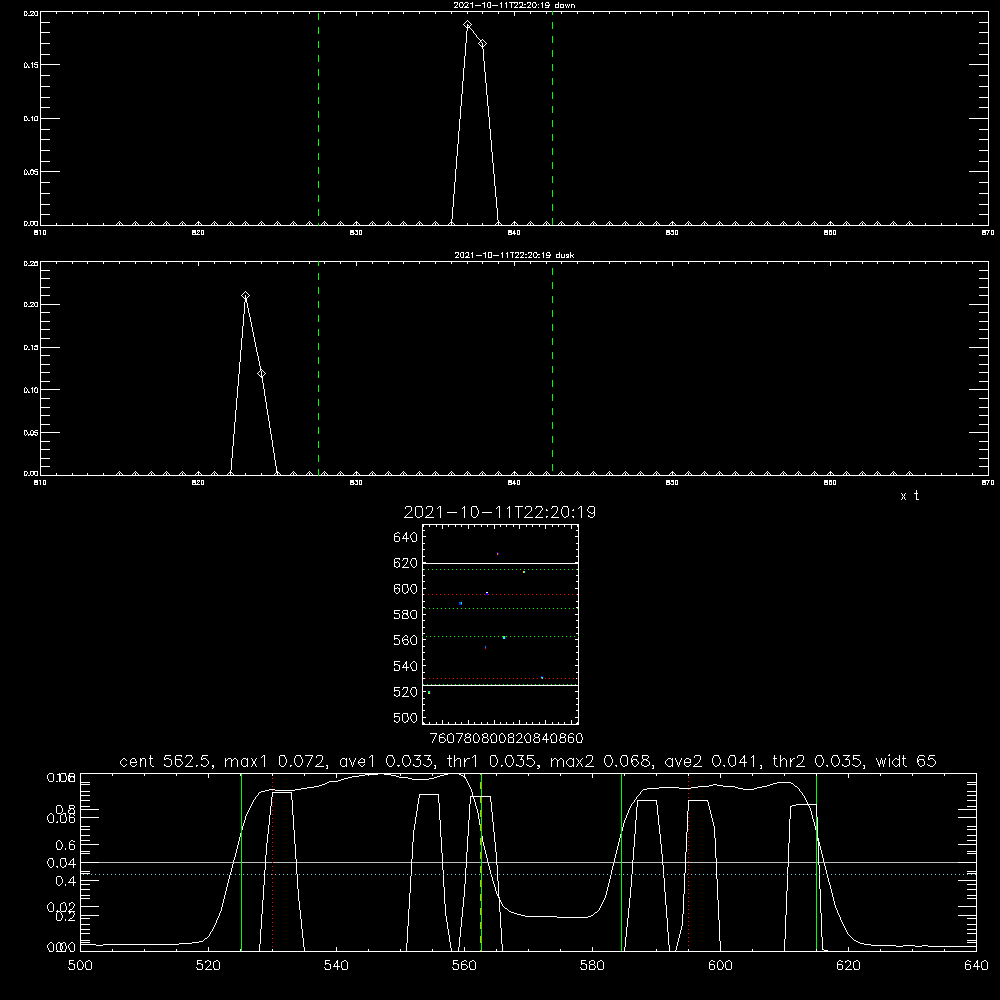Click the '0.04' y-axis label of the bottom plot

coord(61,863)
